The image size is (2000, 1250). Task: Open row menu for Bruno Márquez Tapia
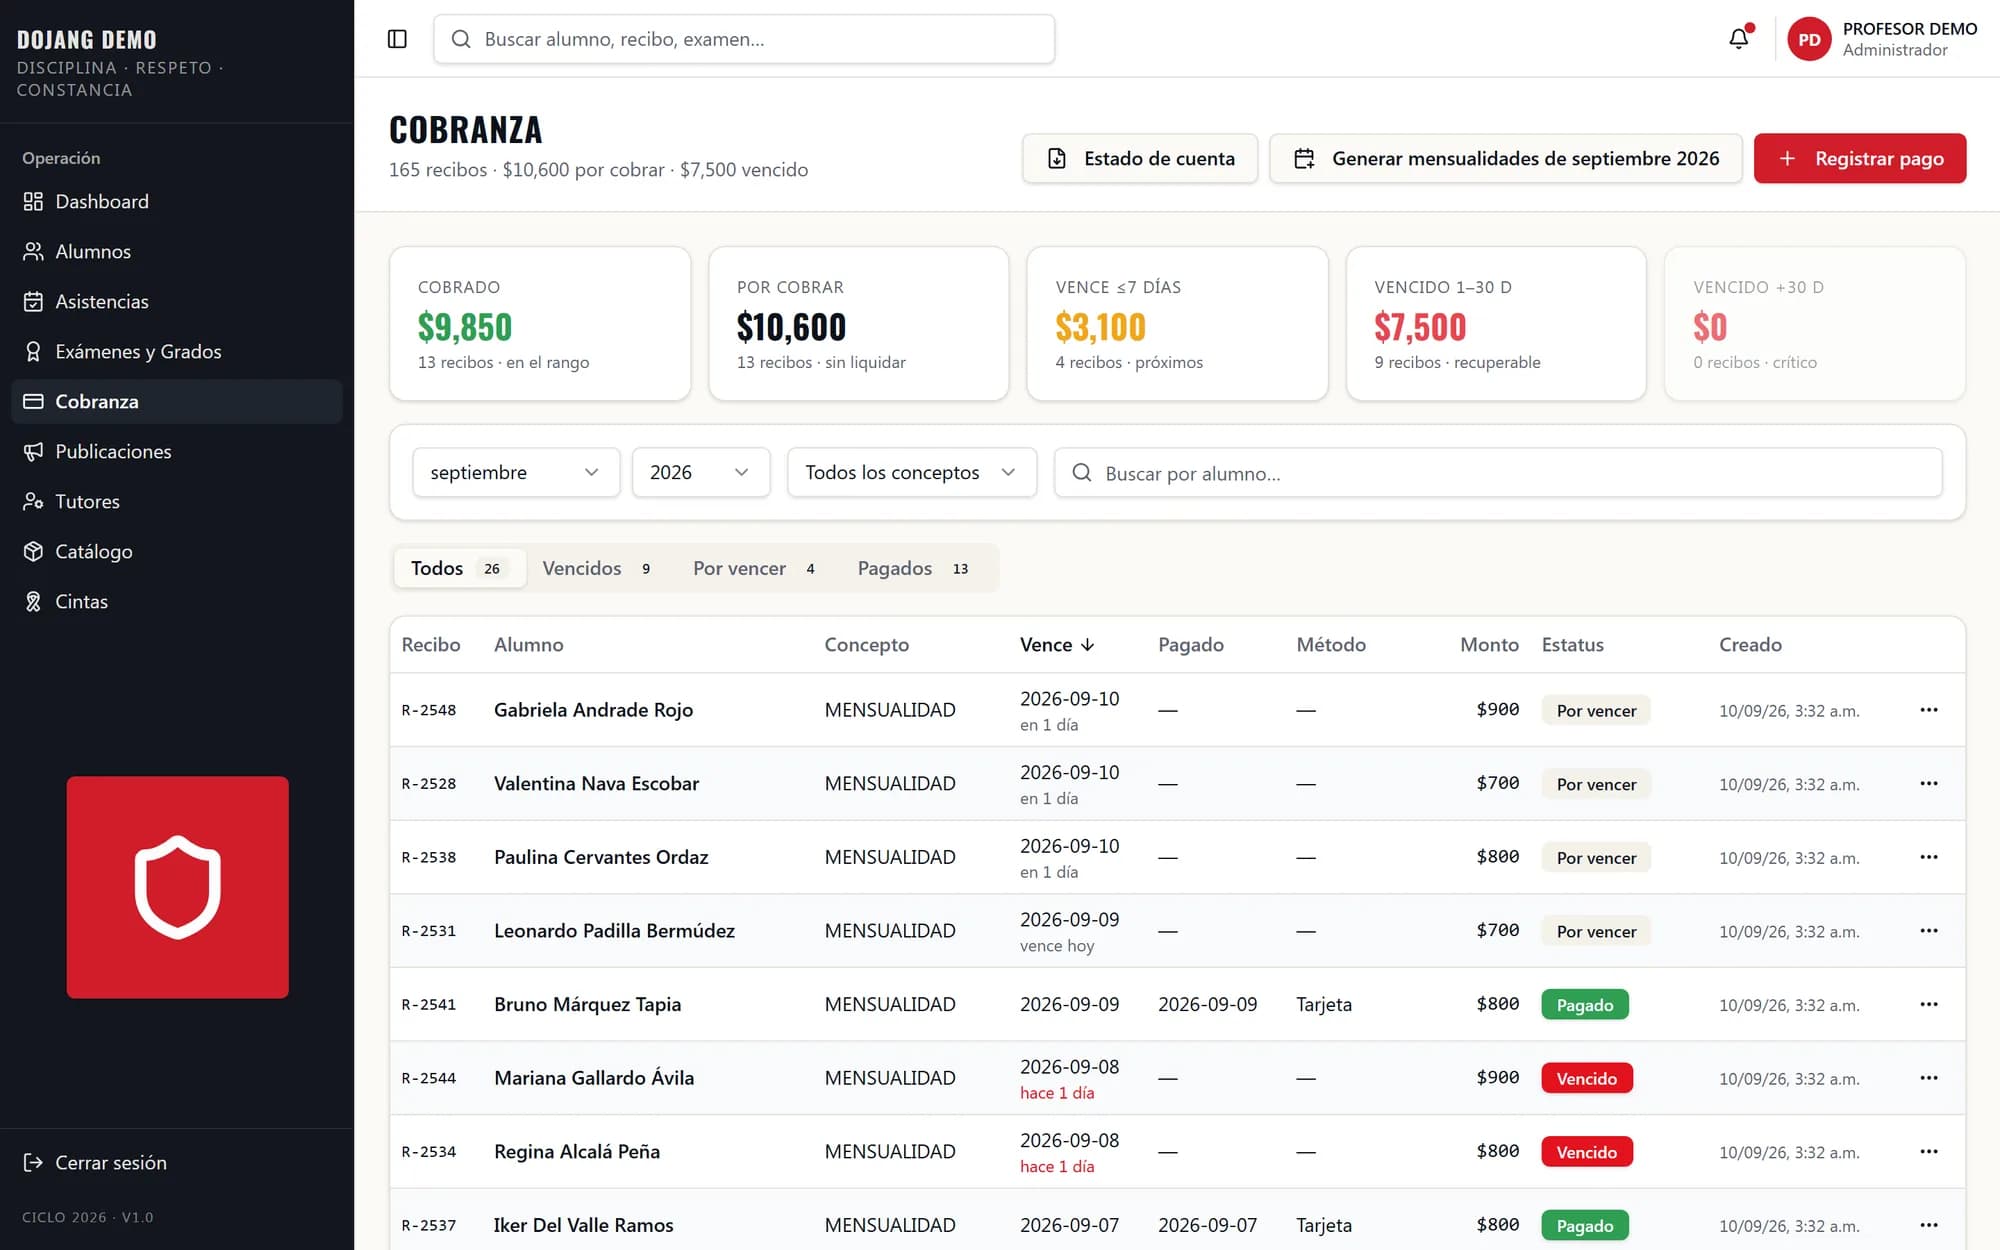1929,1004
